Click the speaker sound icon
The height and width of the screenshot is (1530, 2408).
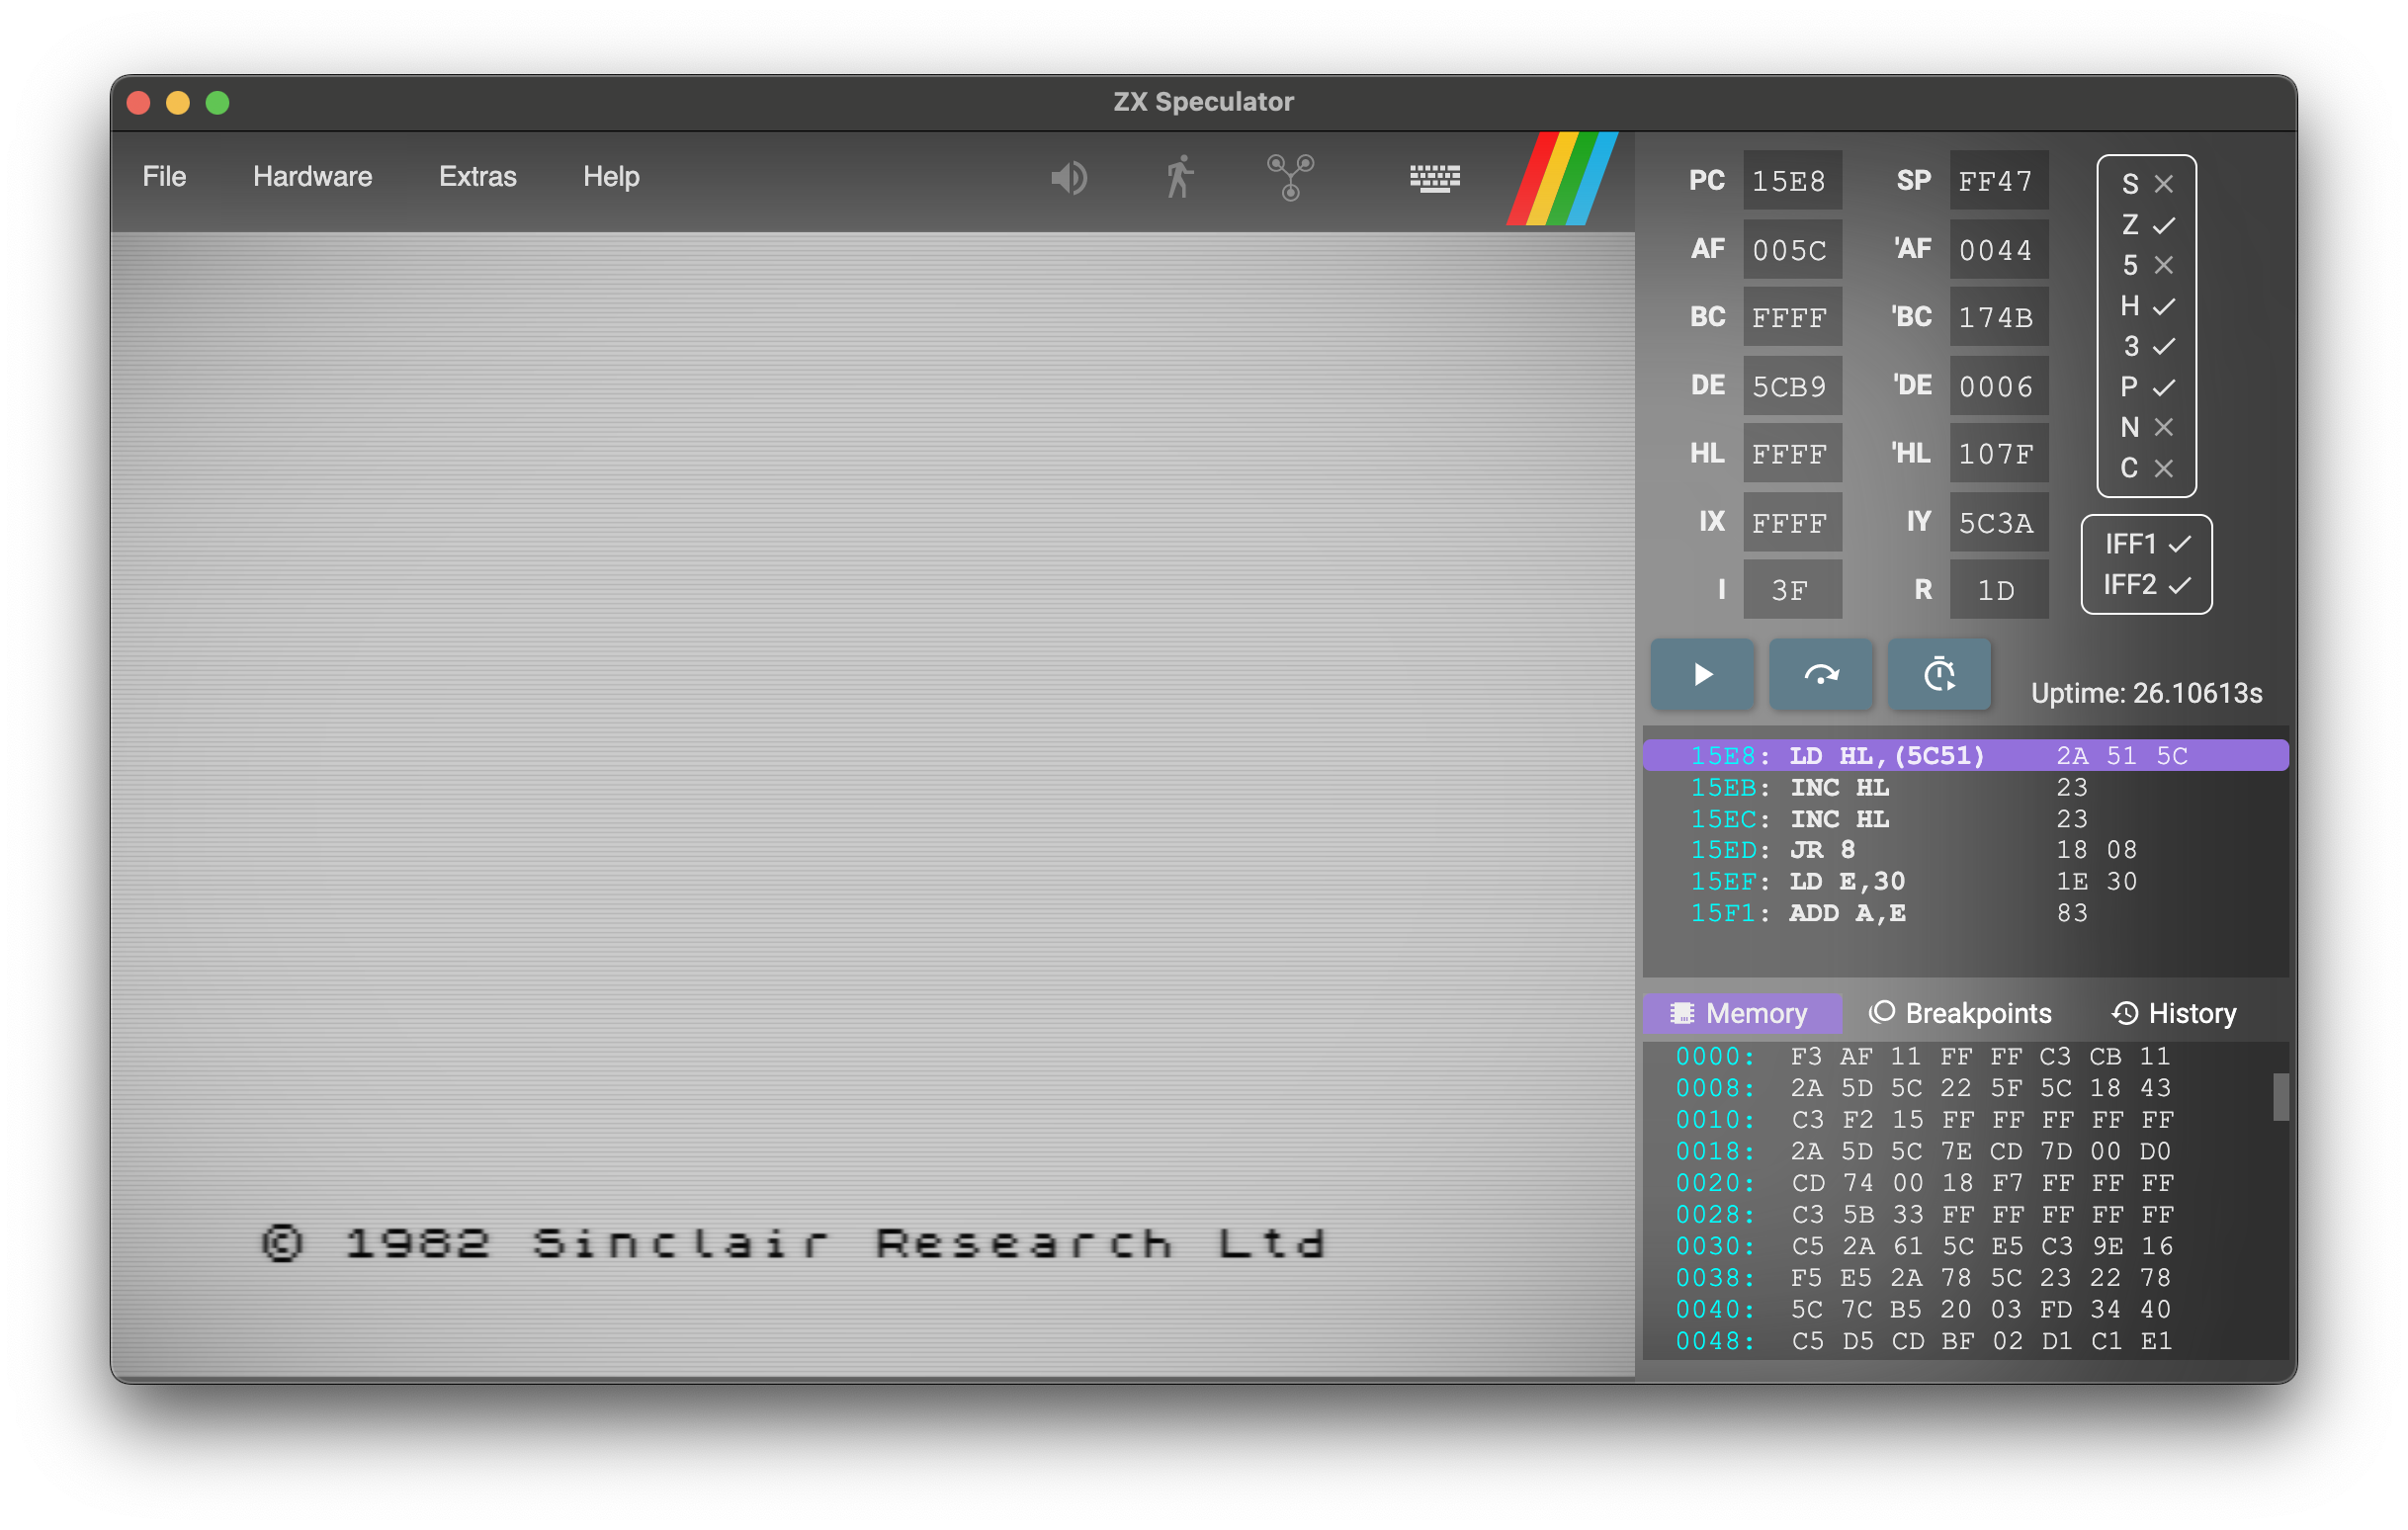click(1068, 179)
